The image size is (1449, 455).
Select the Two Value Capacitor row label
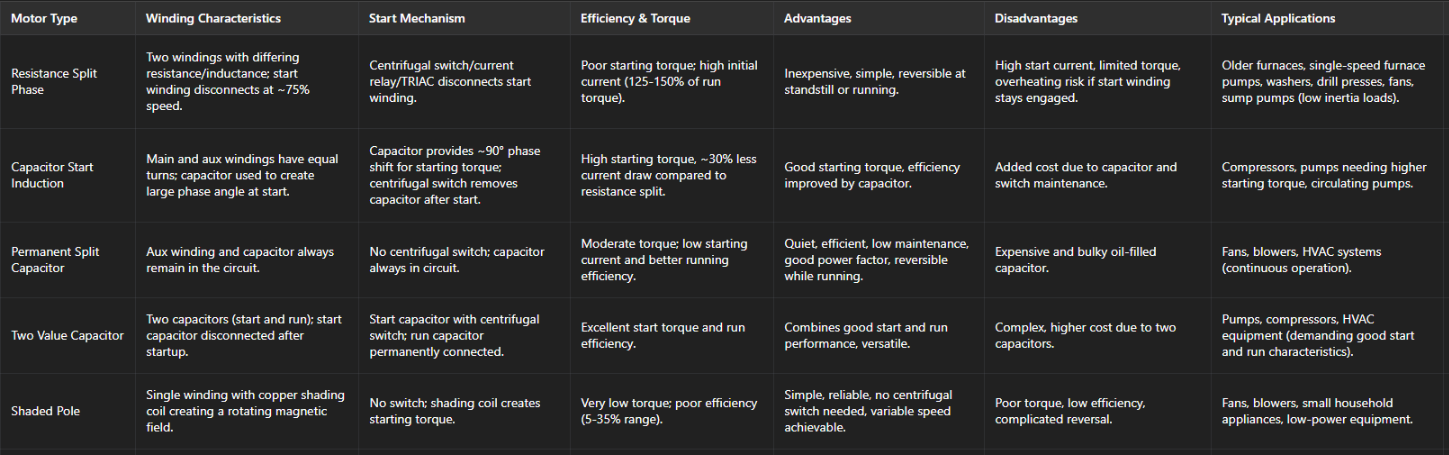click(x=67, y=336)
